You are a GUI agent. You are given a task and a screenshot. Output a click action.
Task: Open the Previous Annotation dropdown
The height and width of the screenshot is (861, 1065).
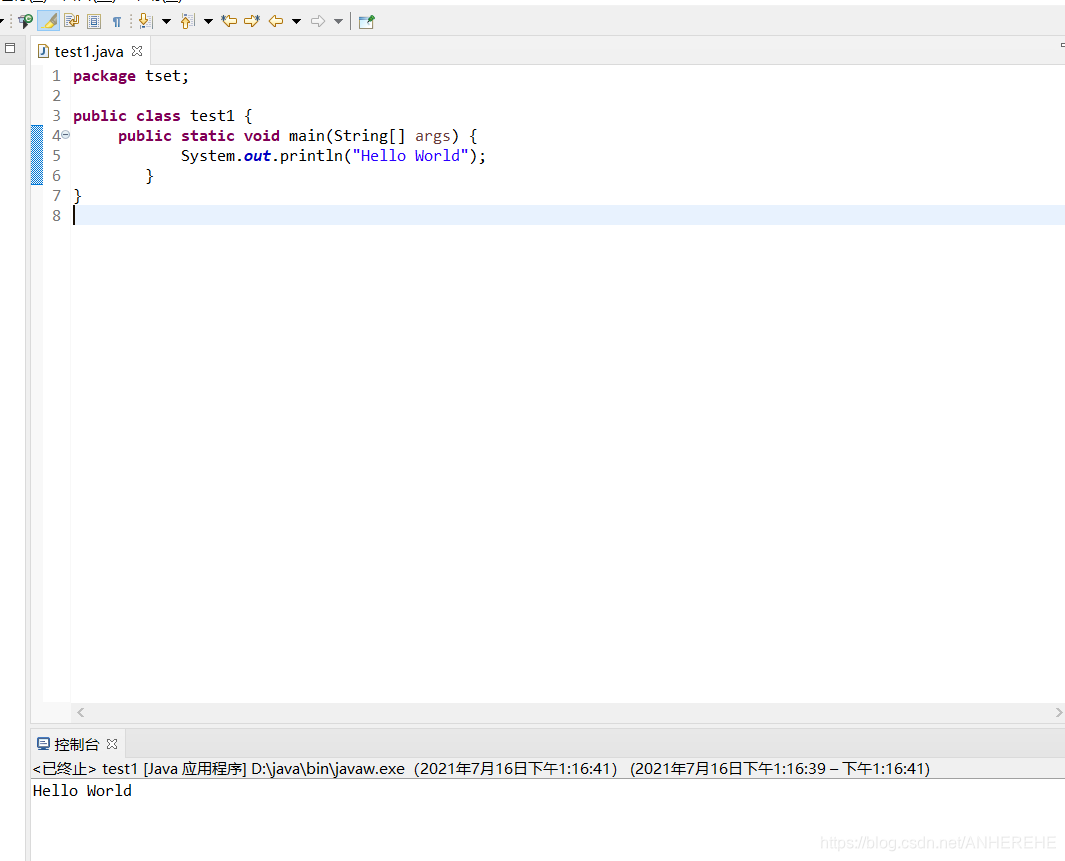pyautogui.click(x=208, y=20)
